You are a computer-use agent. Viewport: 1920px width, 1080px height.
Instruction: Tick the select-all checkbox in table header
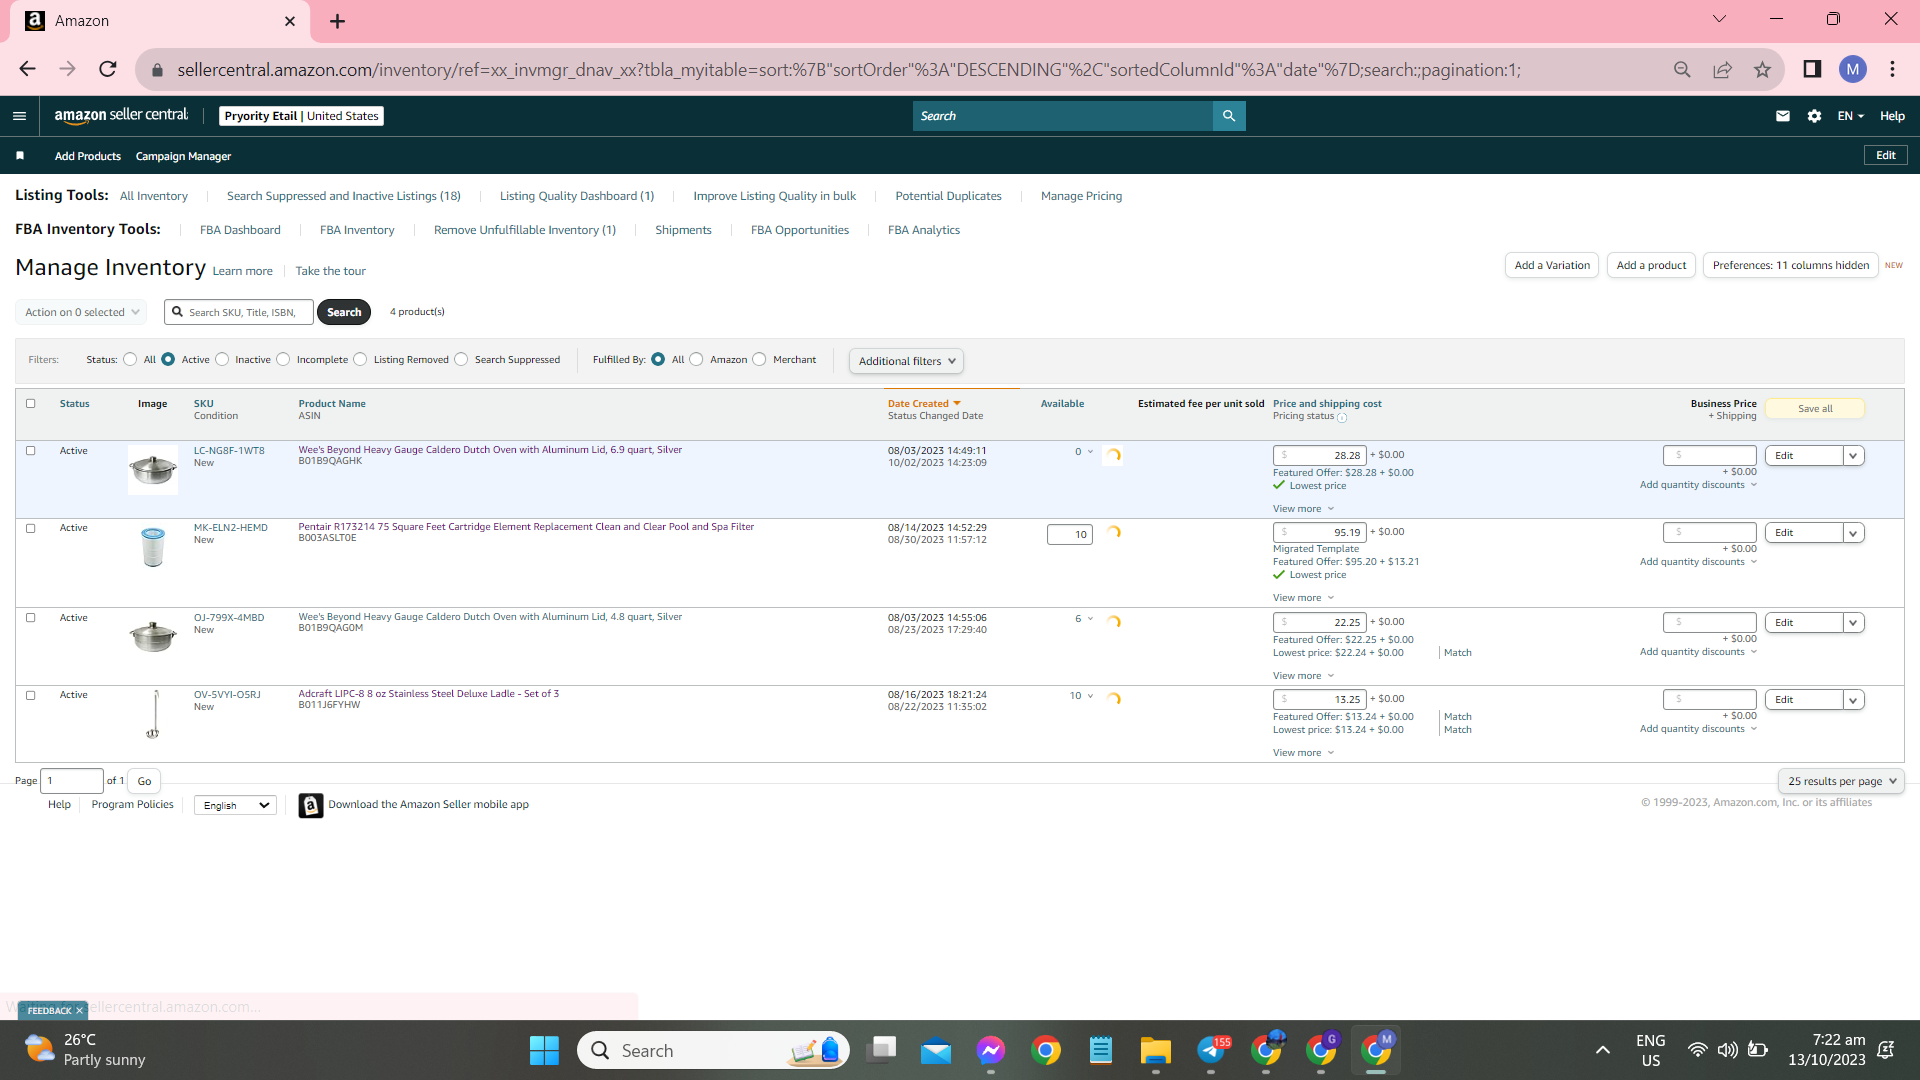[30, 404]
